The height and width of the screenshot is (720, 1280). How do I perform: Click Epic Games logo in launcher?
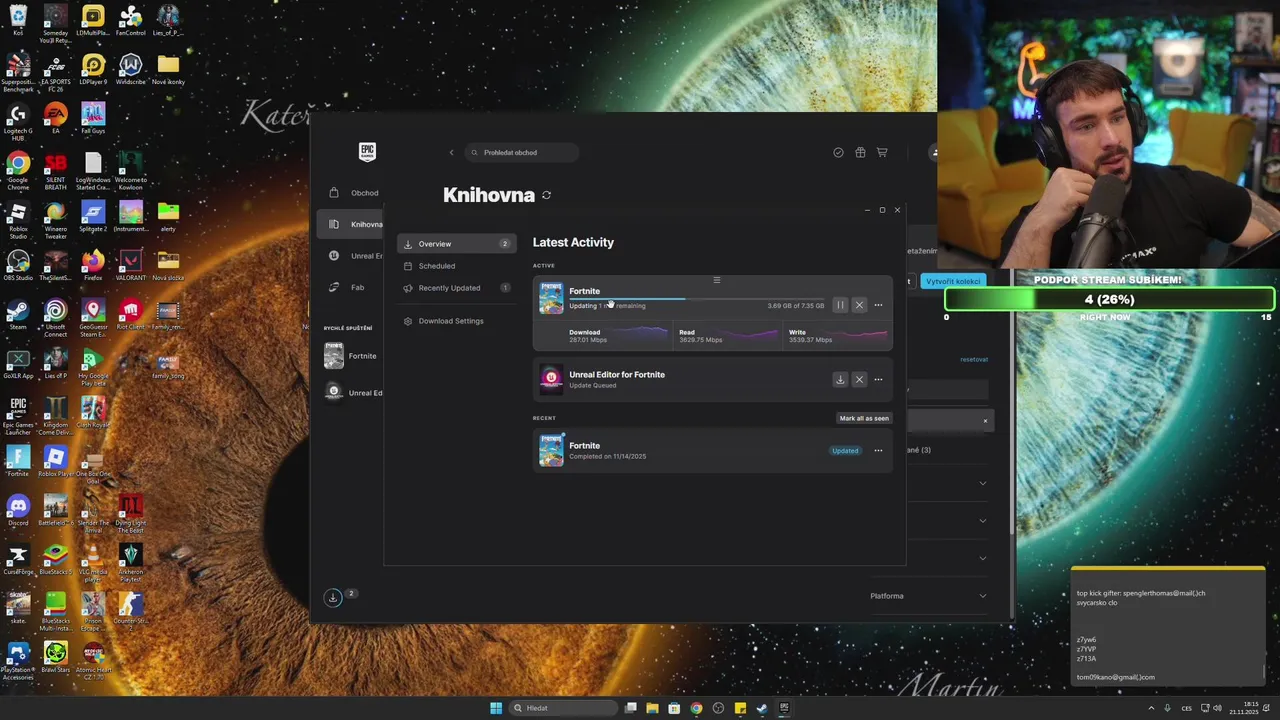[x=367, y=152]
